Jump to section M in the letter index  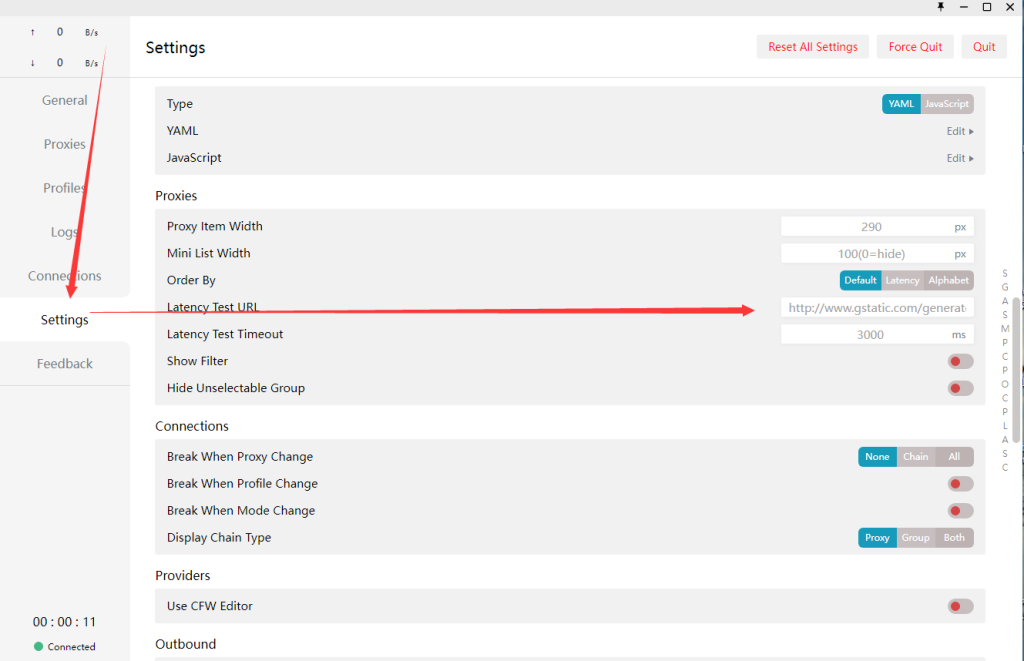(1005, 329)
